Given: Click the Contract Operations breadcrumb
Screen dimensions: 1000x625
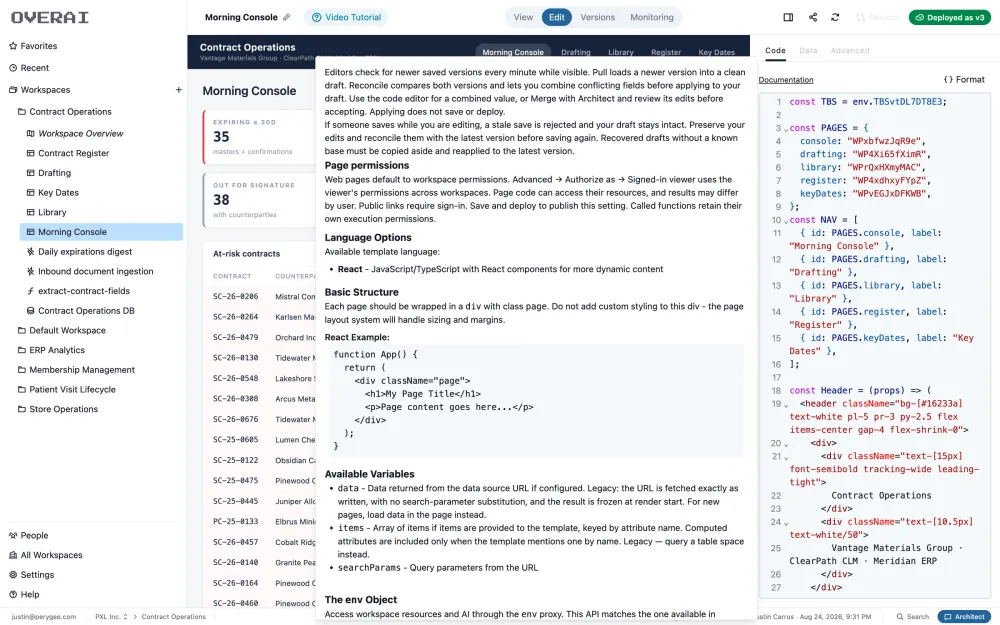Looking at the screenshot, I should [173, 617].
